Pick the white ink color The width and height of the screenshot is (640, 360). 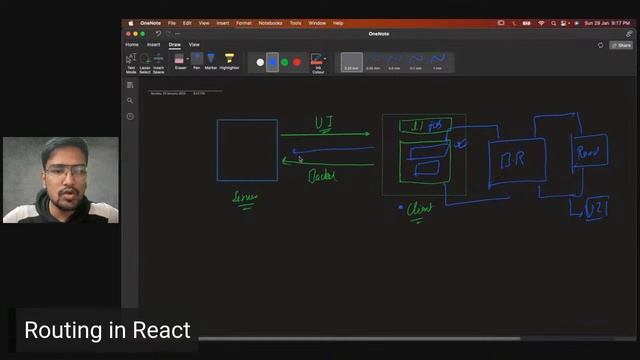point(260,62)
